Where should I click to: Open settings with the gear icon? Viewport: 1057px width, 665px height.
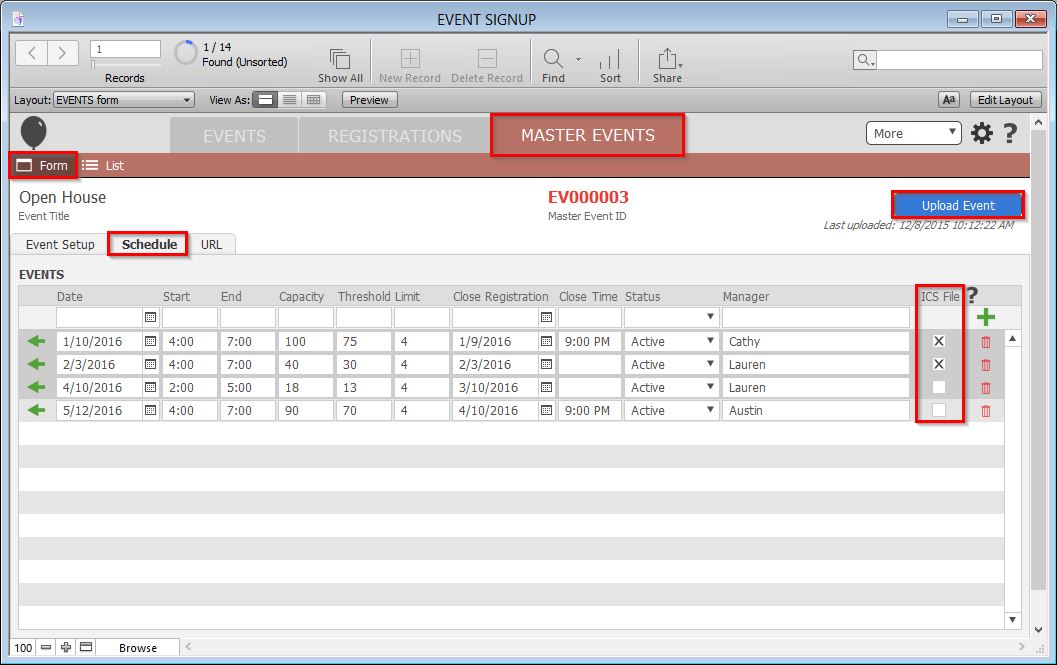tap(982, 133)
